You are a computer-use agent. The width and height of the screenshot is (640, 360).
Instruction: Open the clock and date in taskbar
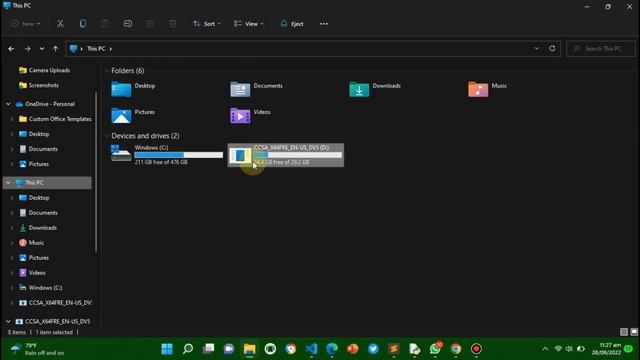606,349
